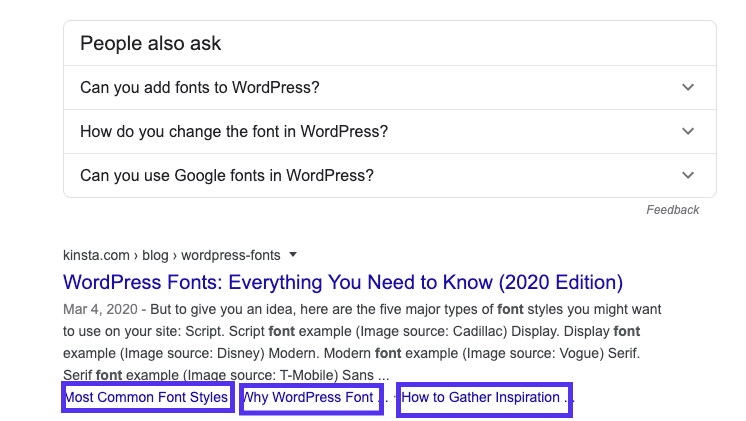Follow the "Most Common Font Styles" sitelink
Screen dimensions: 746x421
click(x=146, y=398)
